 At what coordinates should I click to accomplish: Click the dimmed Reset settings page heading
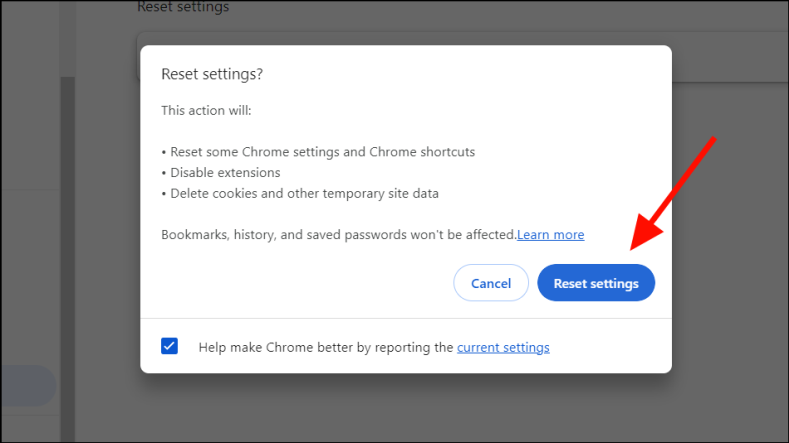coord(183,8)
